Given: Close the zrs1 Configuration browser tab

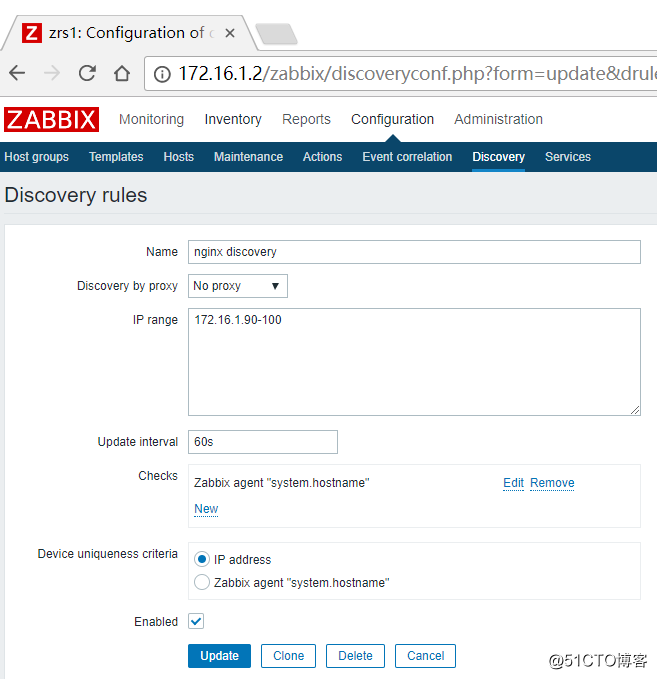Looking at the screenshot, I should (230, 33).
